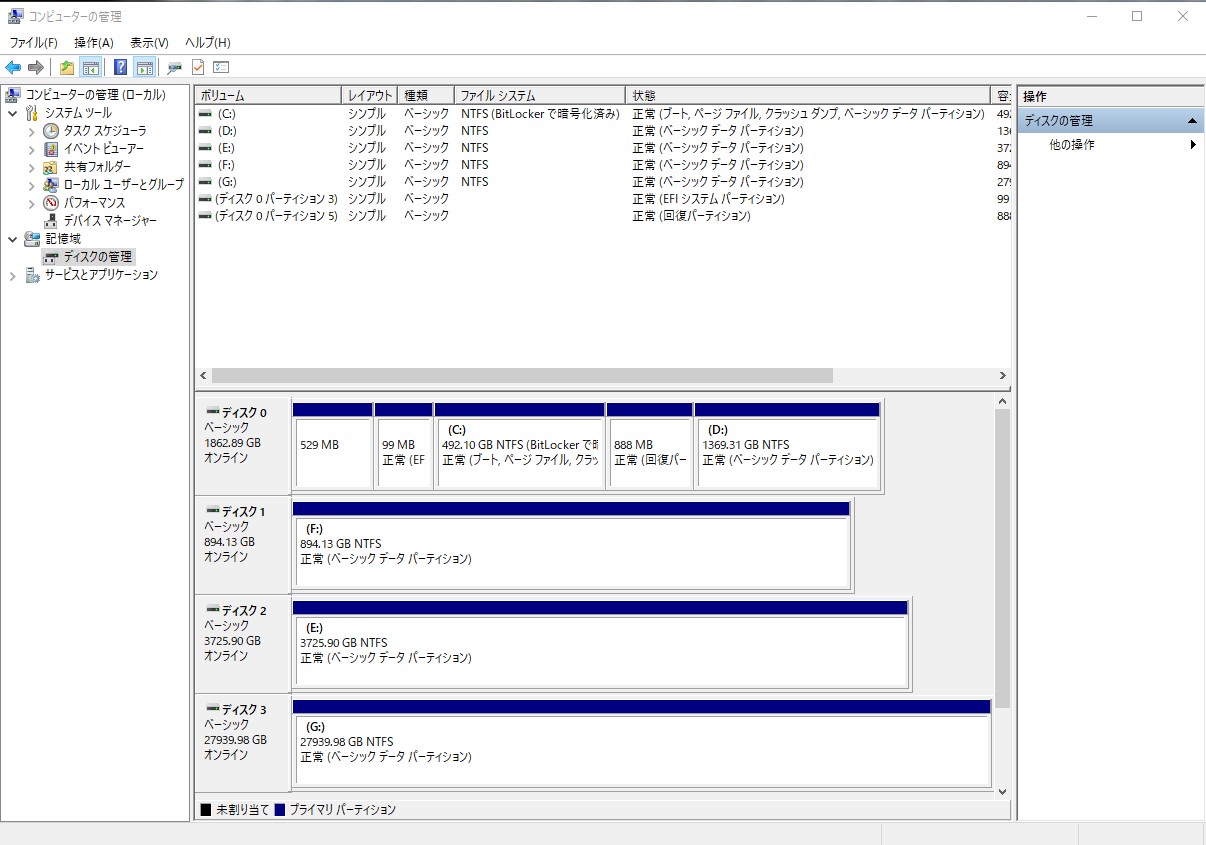Click the disk connect toolbar icon

(174, 67)
